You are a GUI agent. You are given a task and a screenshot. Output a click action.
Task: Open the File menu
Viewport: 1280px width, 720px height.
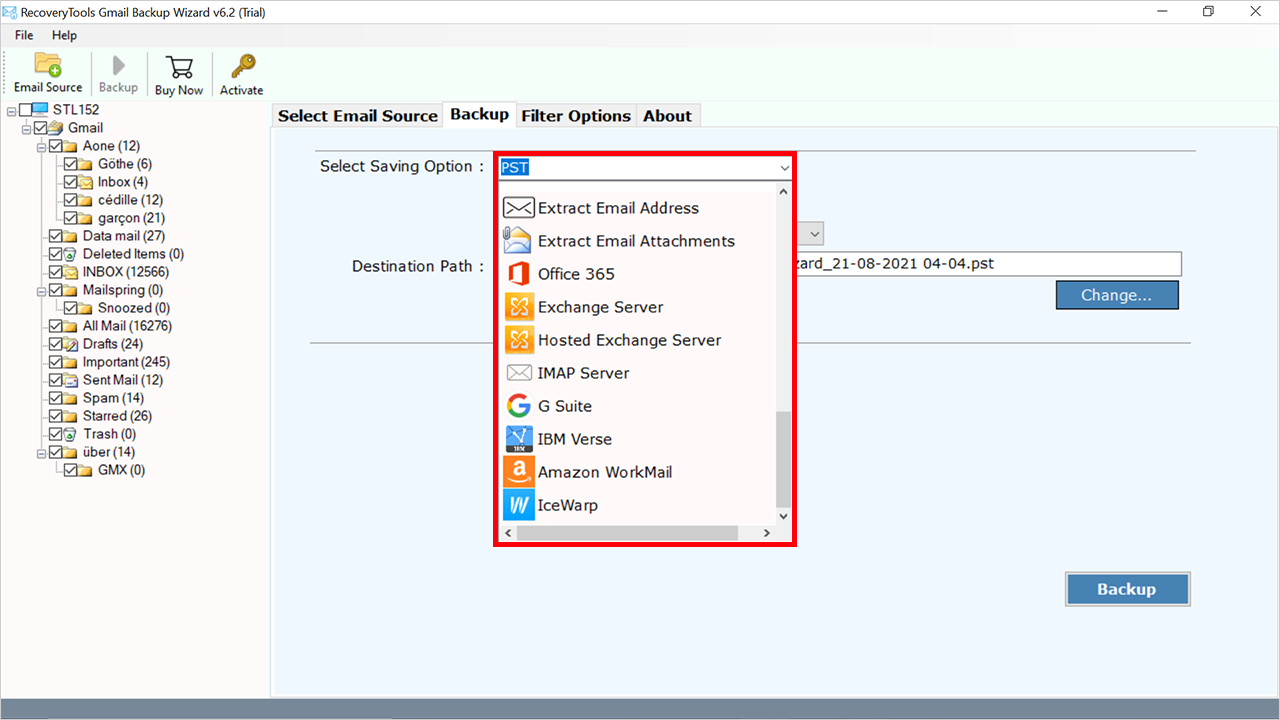[24, 35]
